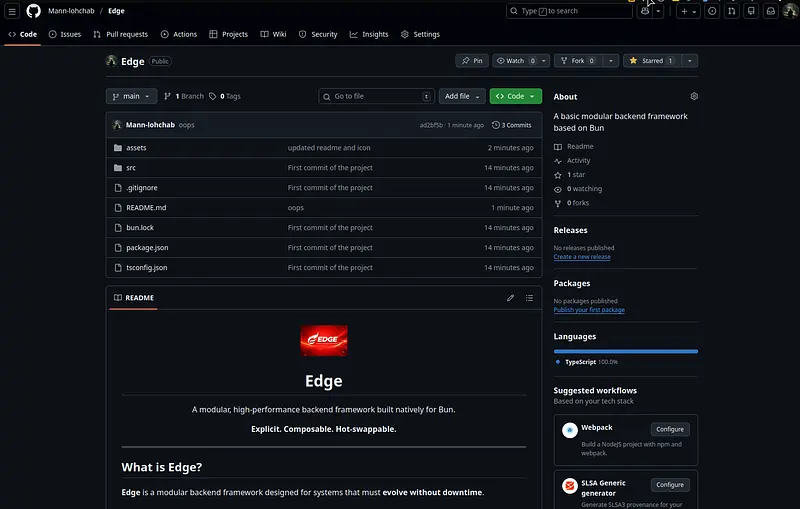Toggle Watch for this repository
The width and height of the screenshot is (800, 509).
tap(514, 61)
